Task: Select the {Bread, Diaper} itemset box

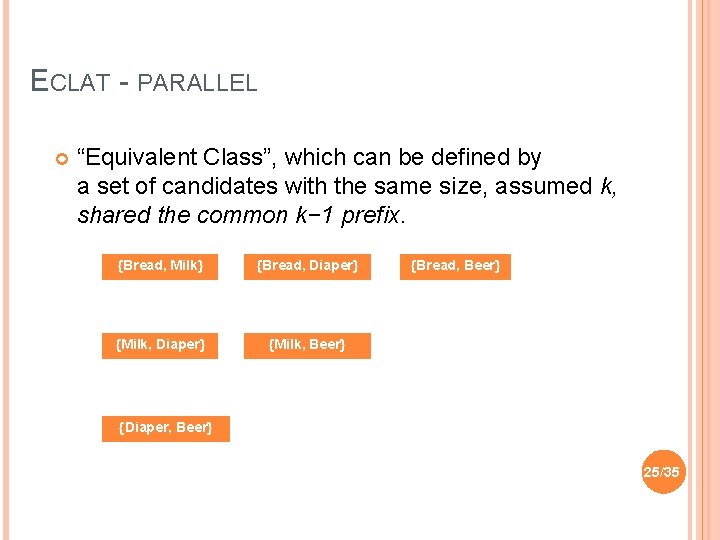Action: 308,266
